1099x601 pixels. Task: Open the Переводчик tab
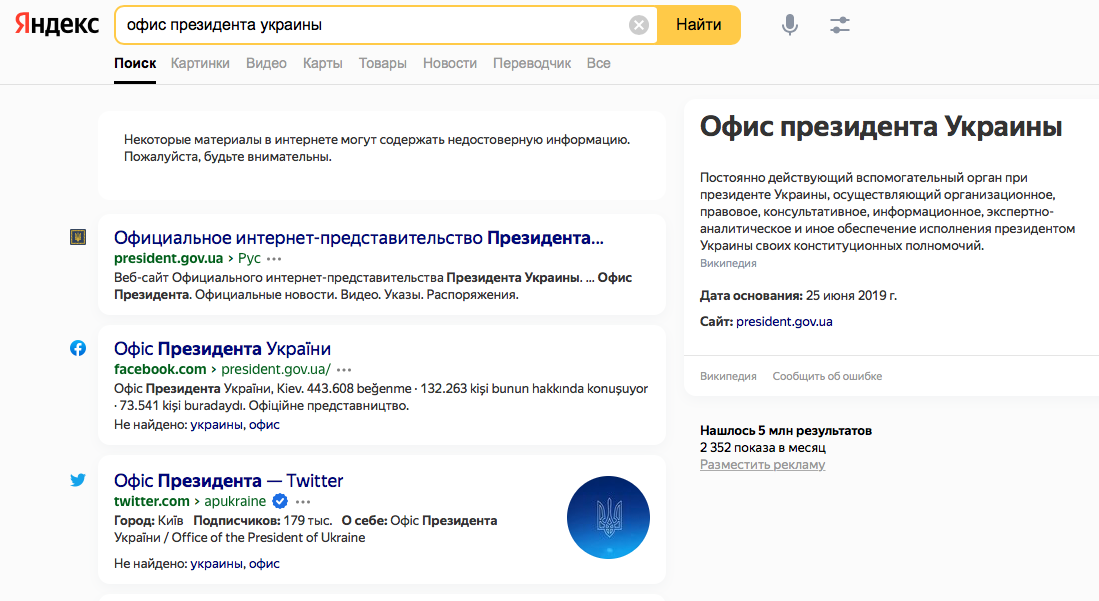531,63
